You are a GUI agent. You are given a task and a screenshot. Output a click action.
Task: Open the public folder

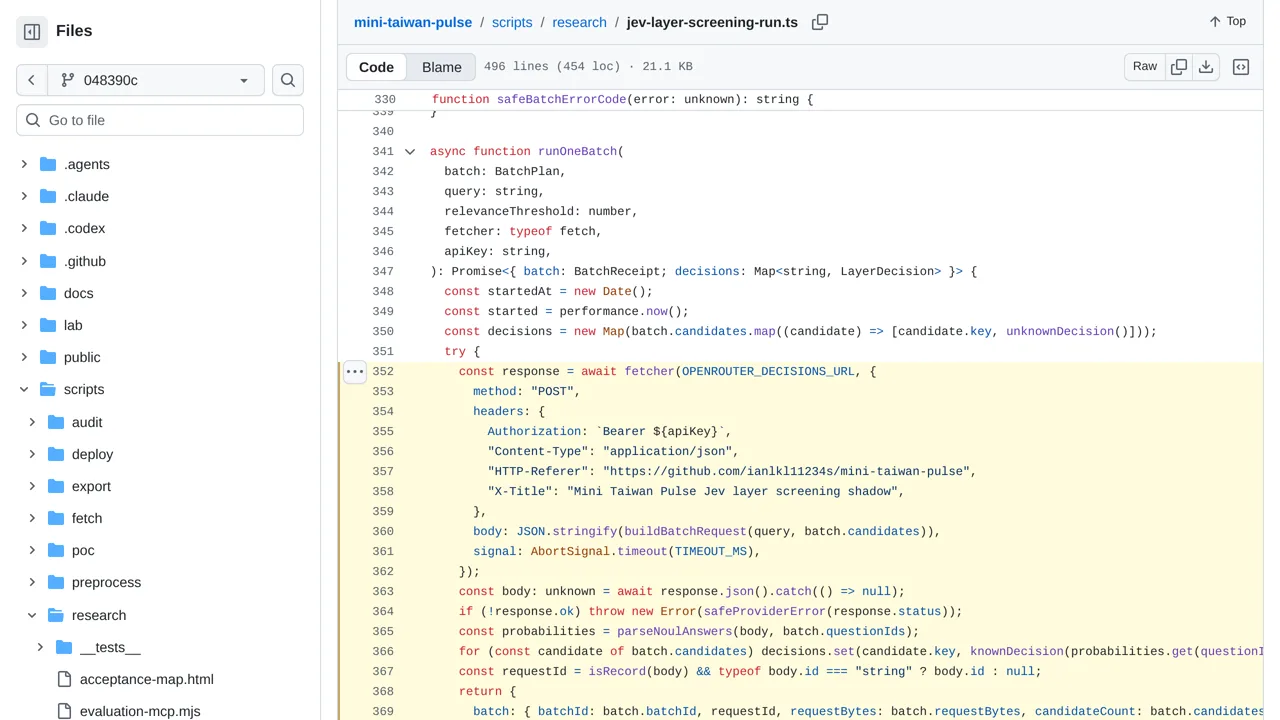pos(82,357)
